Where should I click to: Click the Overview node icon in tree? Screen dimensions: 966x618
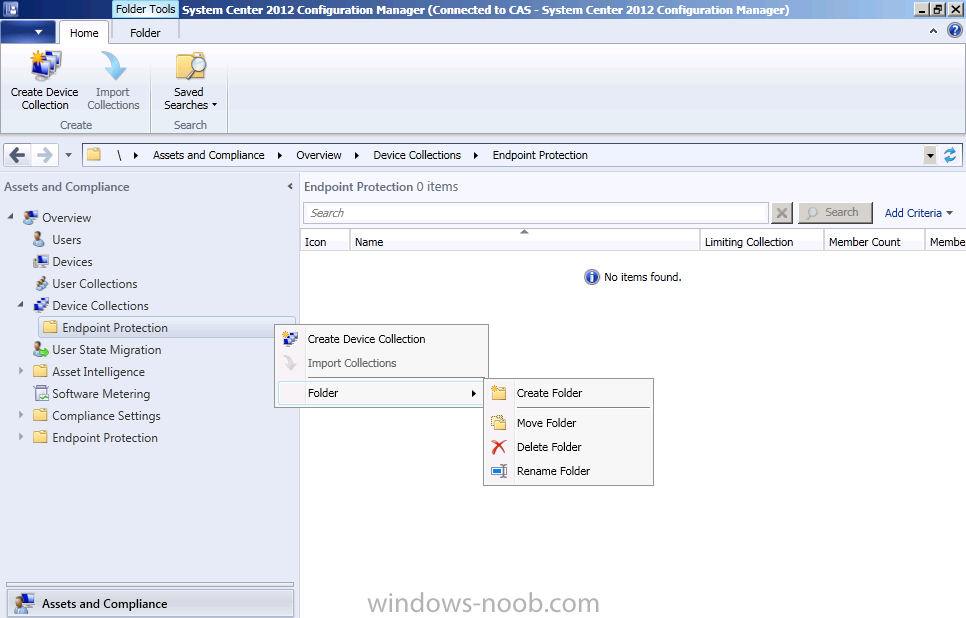coord(31,218)
